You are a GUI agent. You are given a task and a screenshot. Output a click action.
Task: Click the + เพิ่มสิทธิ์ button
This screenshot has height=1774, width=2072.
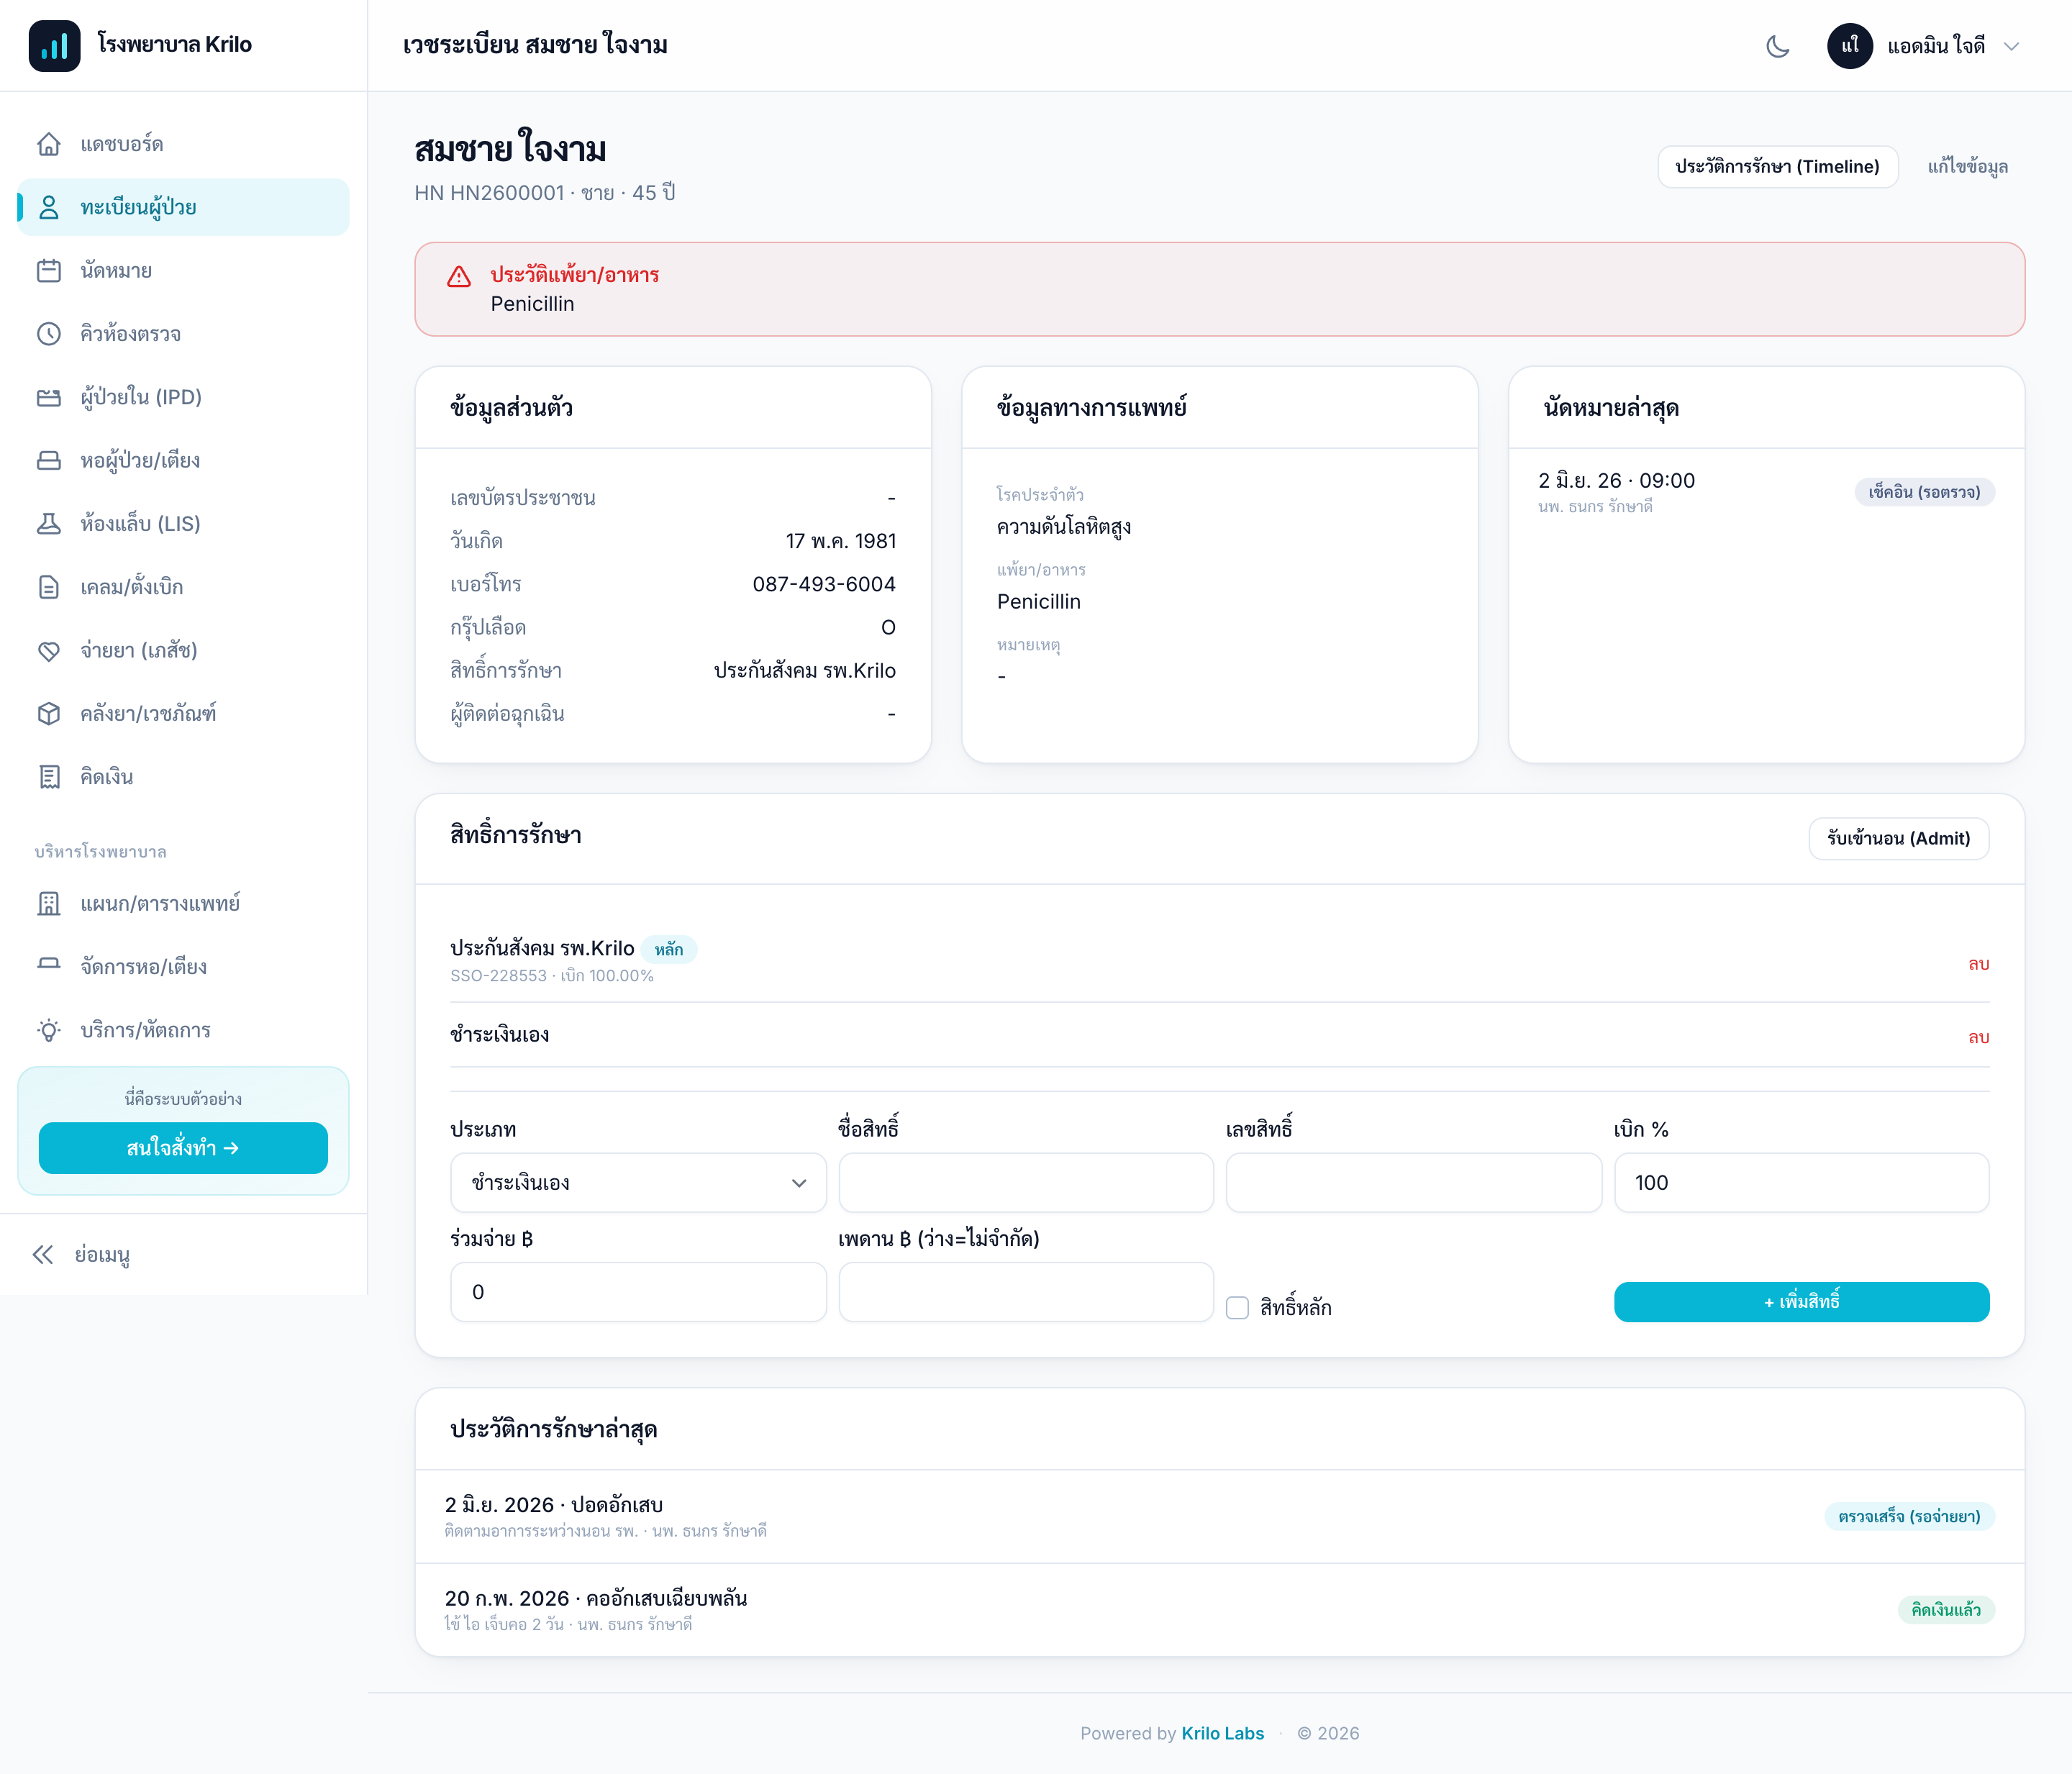coord(1801,1302)
